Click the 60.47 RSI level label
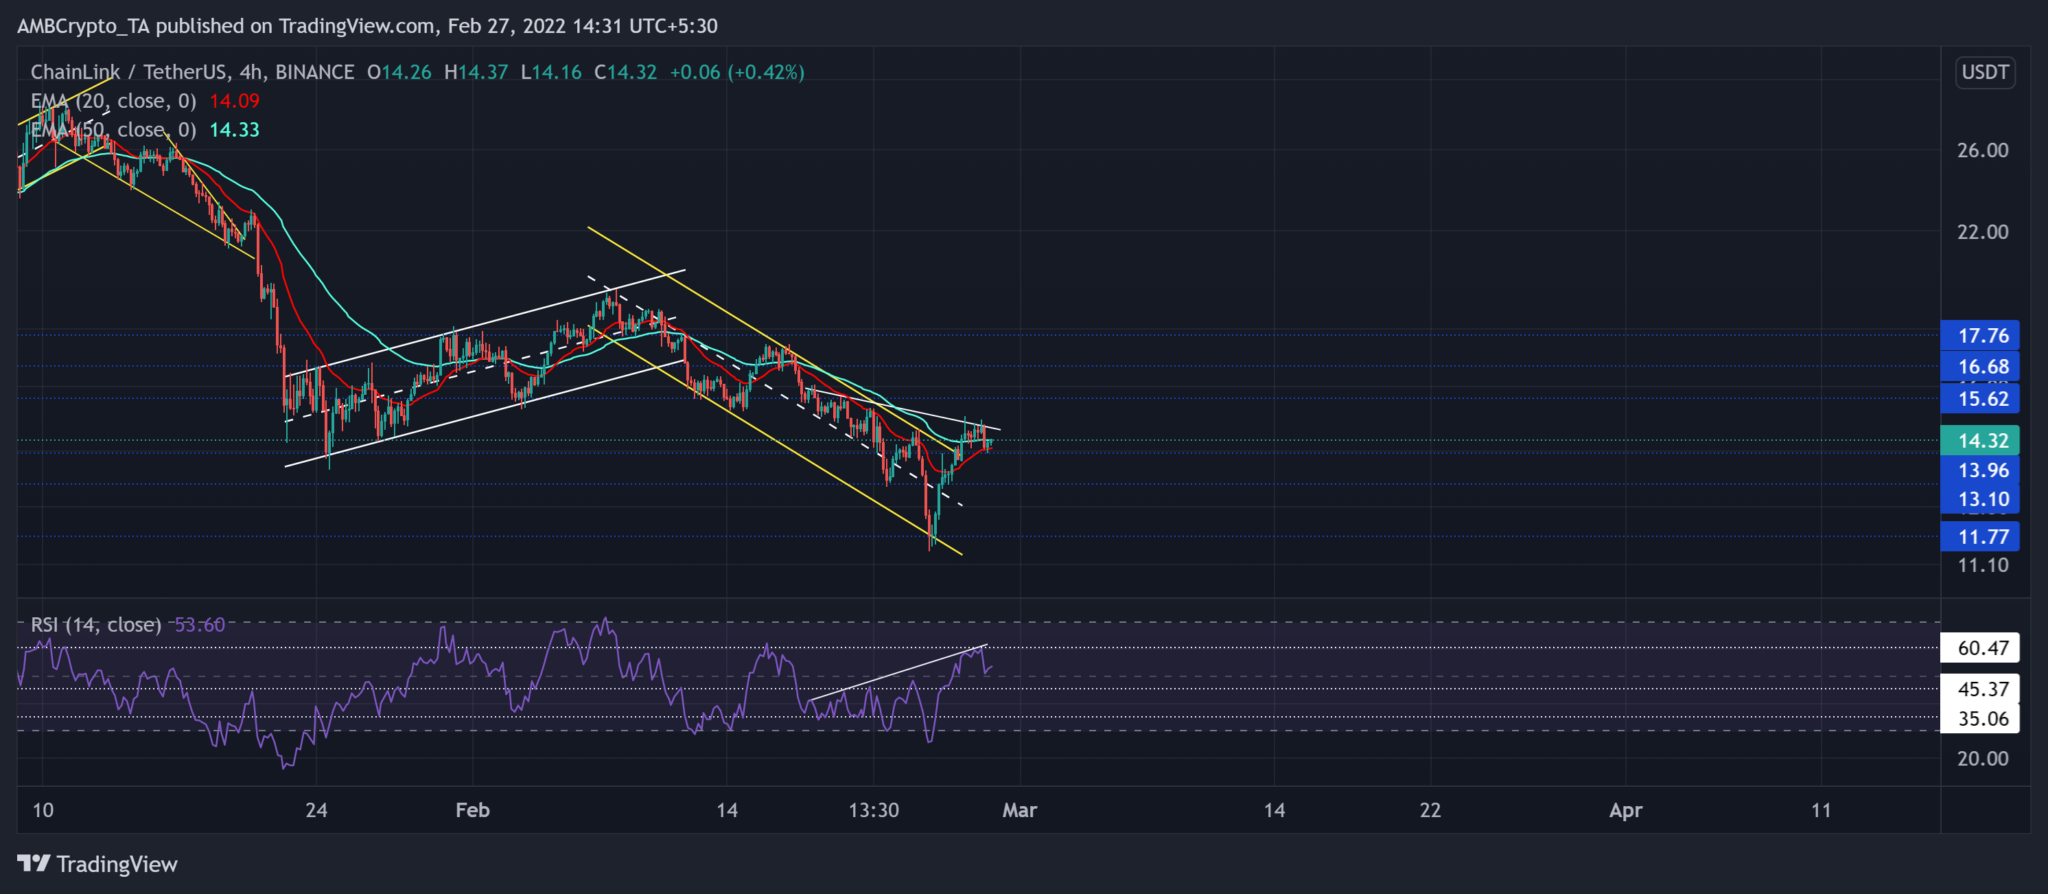The width and height of the screenshot is (2048, 894). pos(1980,648)
